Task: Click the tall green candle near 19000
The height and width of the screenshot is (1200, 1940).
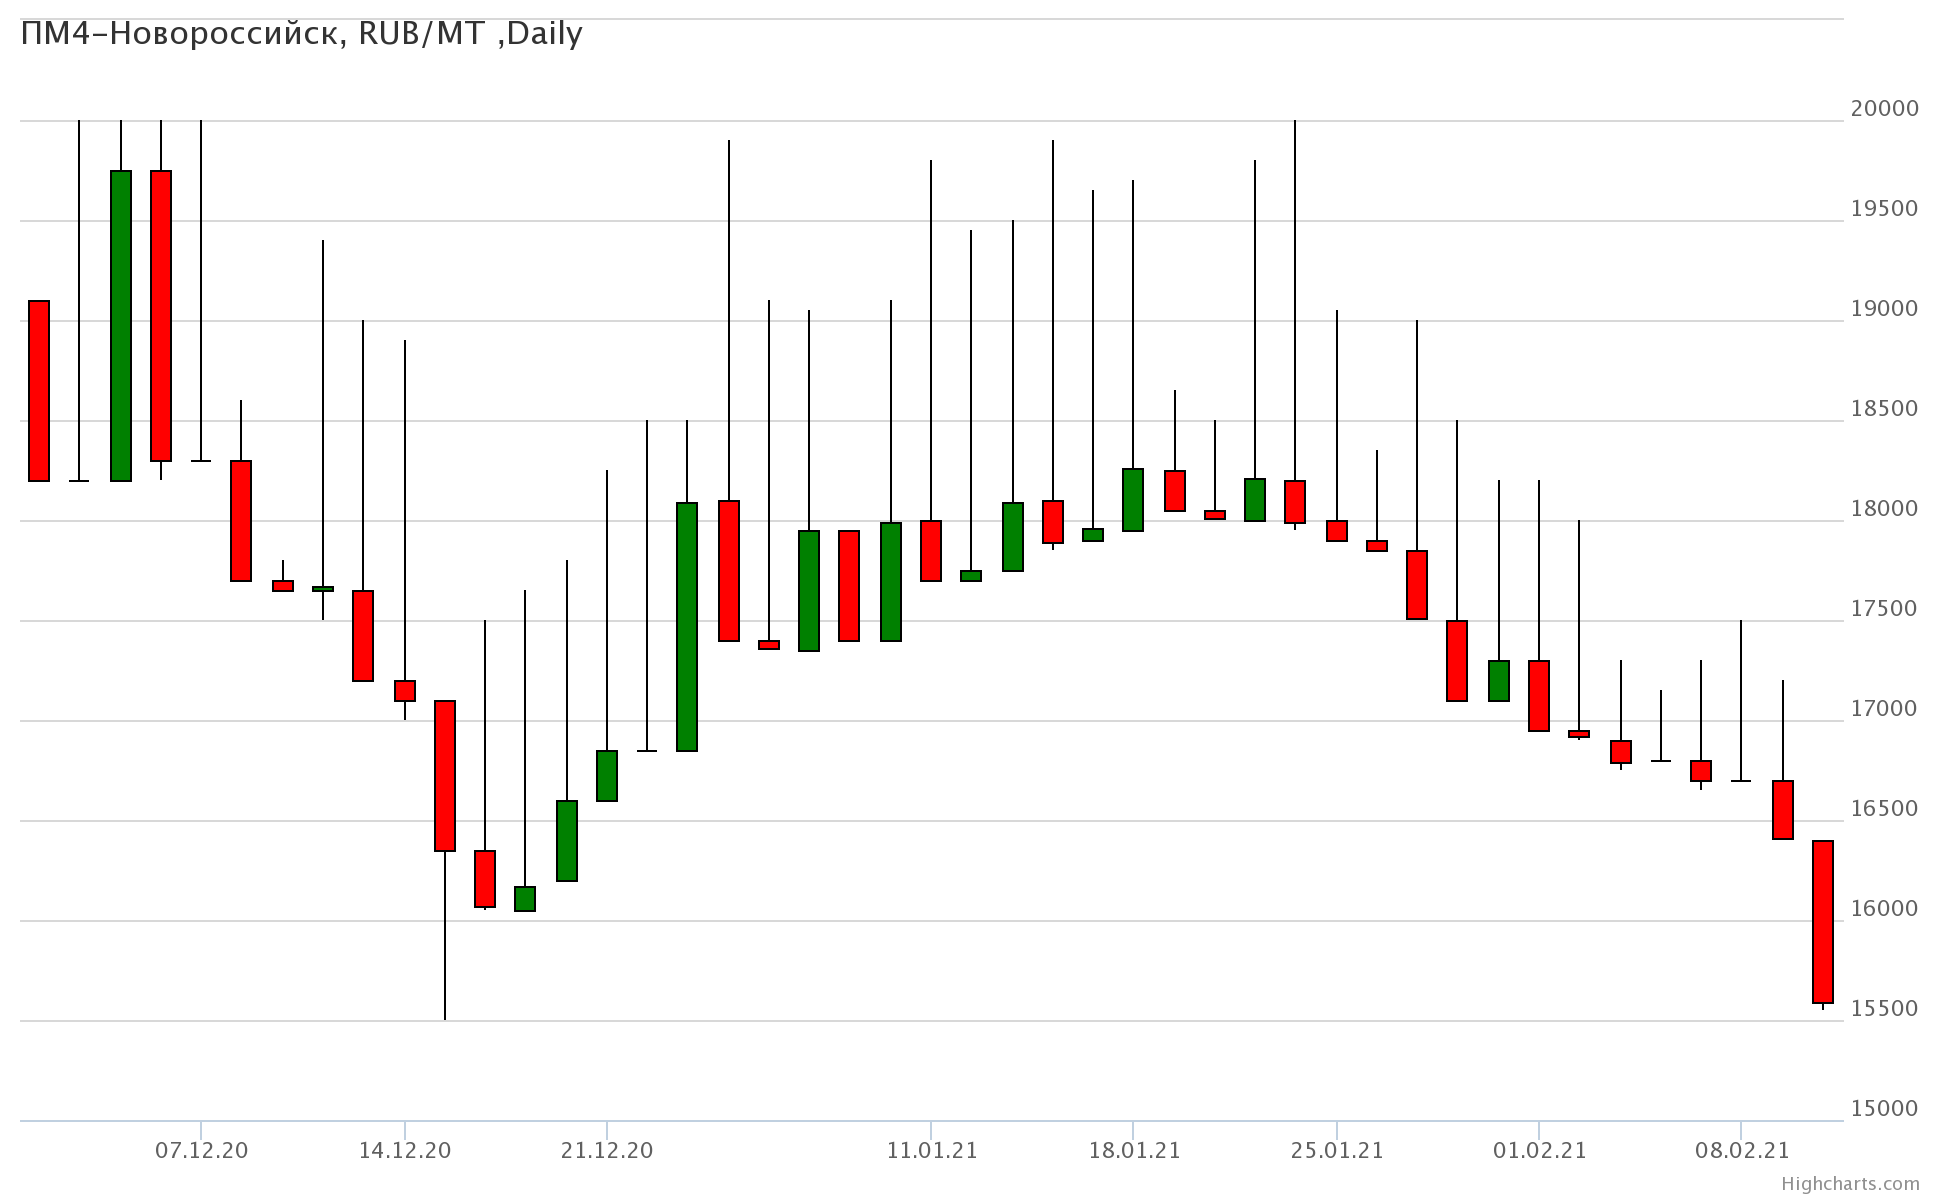Action: (121, 326)
